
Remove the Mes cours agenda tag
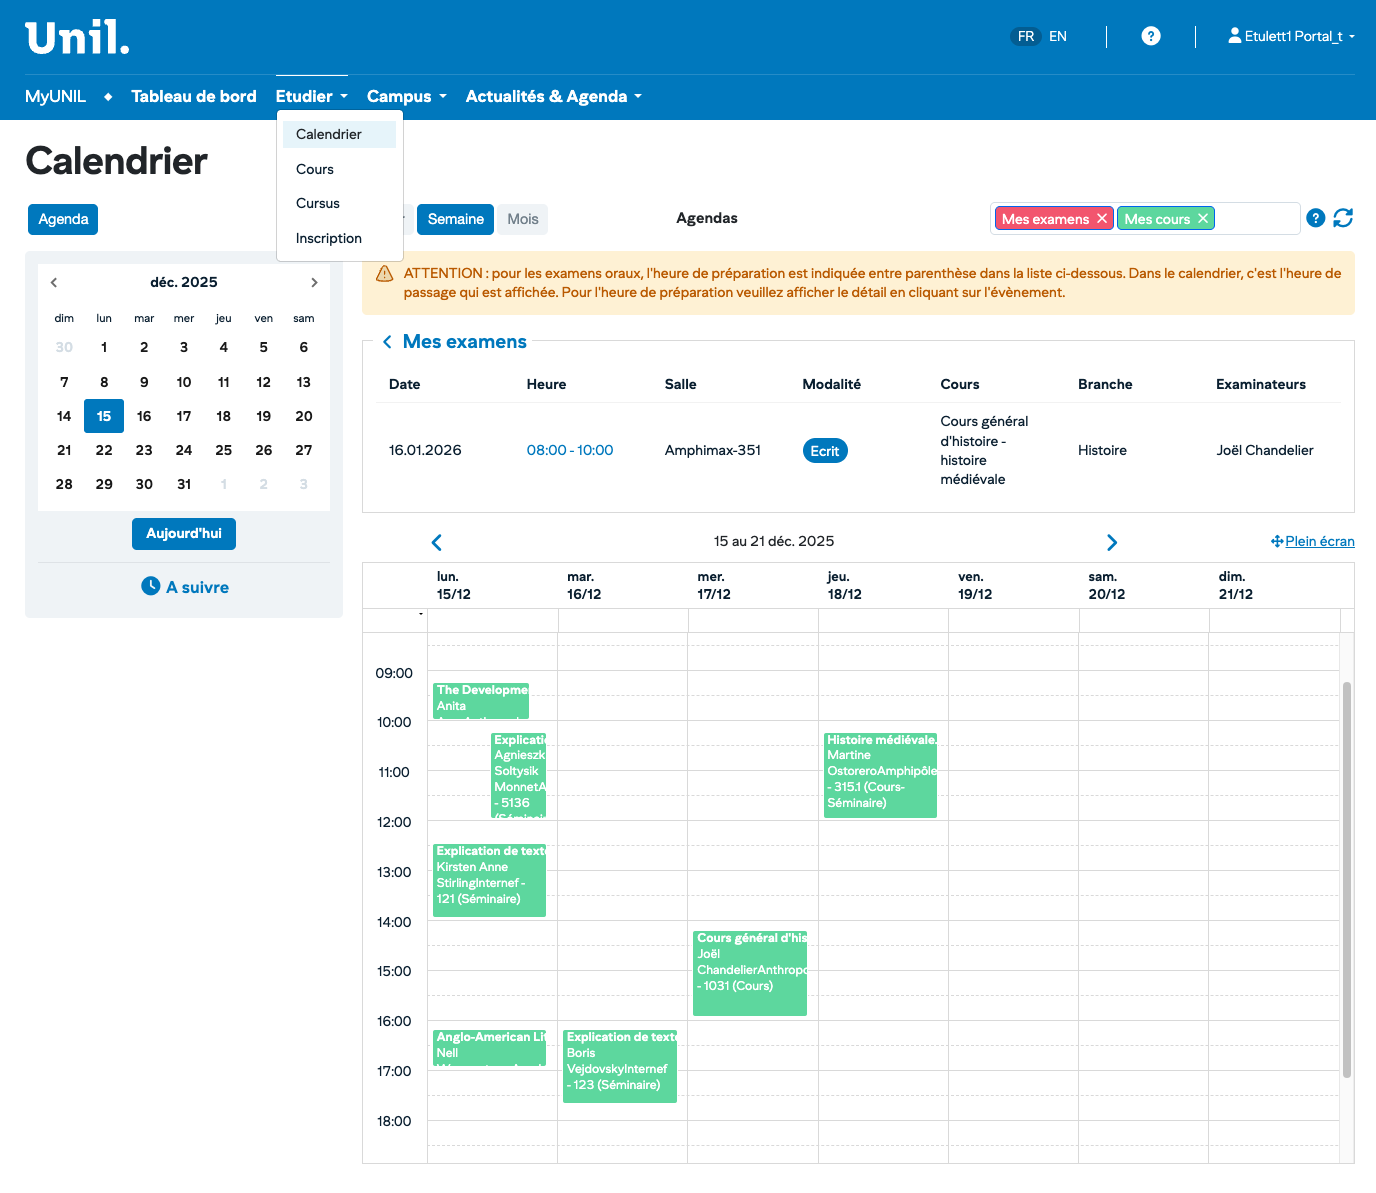pyautogui.click(x=1203, y=219)
